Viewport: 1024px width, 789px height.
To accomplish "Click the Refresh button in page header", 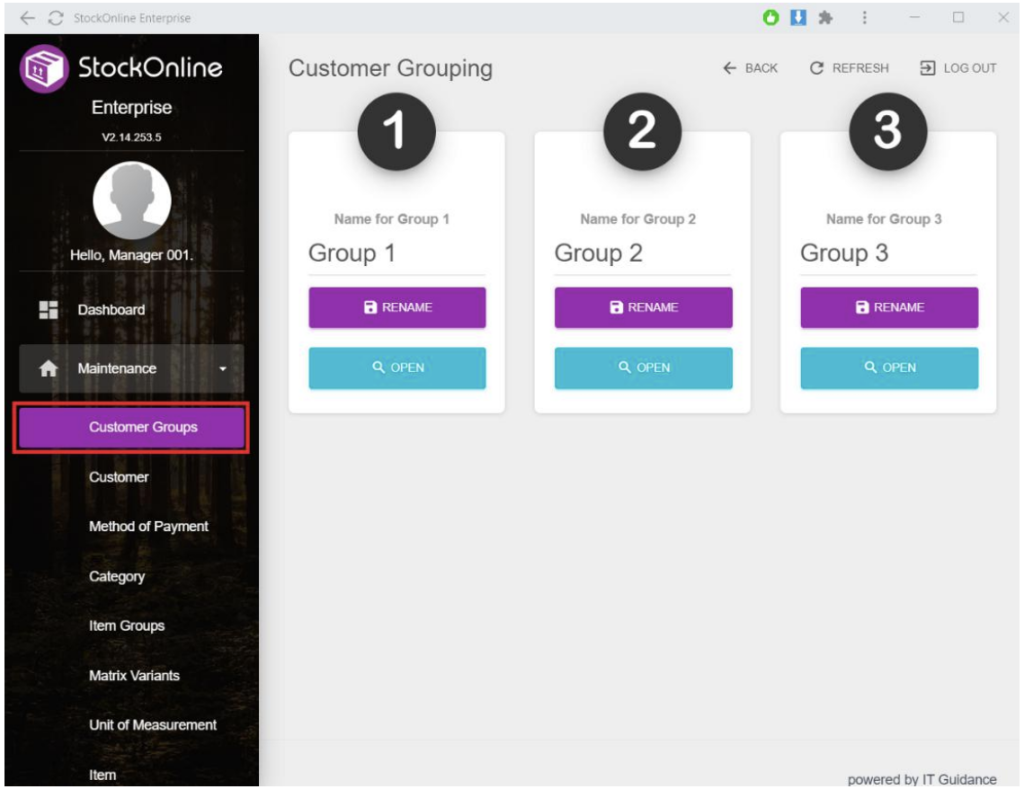I will (x=849, y=68).
